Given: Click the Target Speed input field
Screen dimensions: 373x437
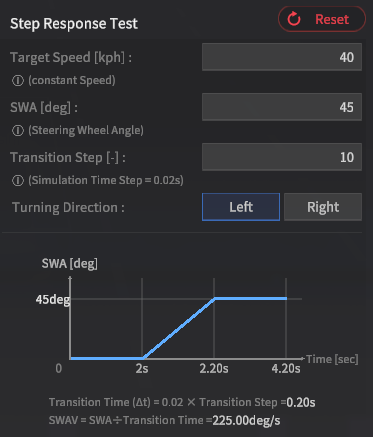Looking at the screenshot, I should pyautogui.click(x=282, y=57).
